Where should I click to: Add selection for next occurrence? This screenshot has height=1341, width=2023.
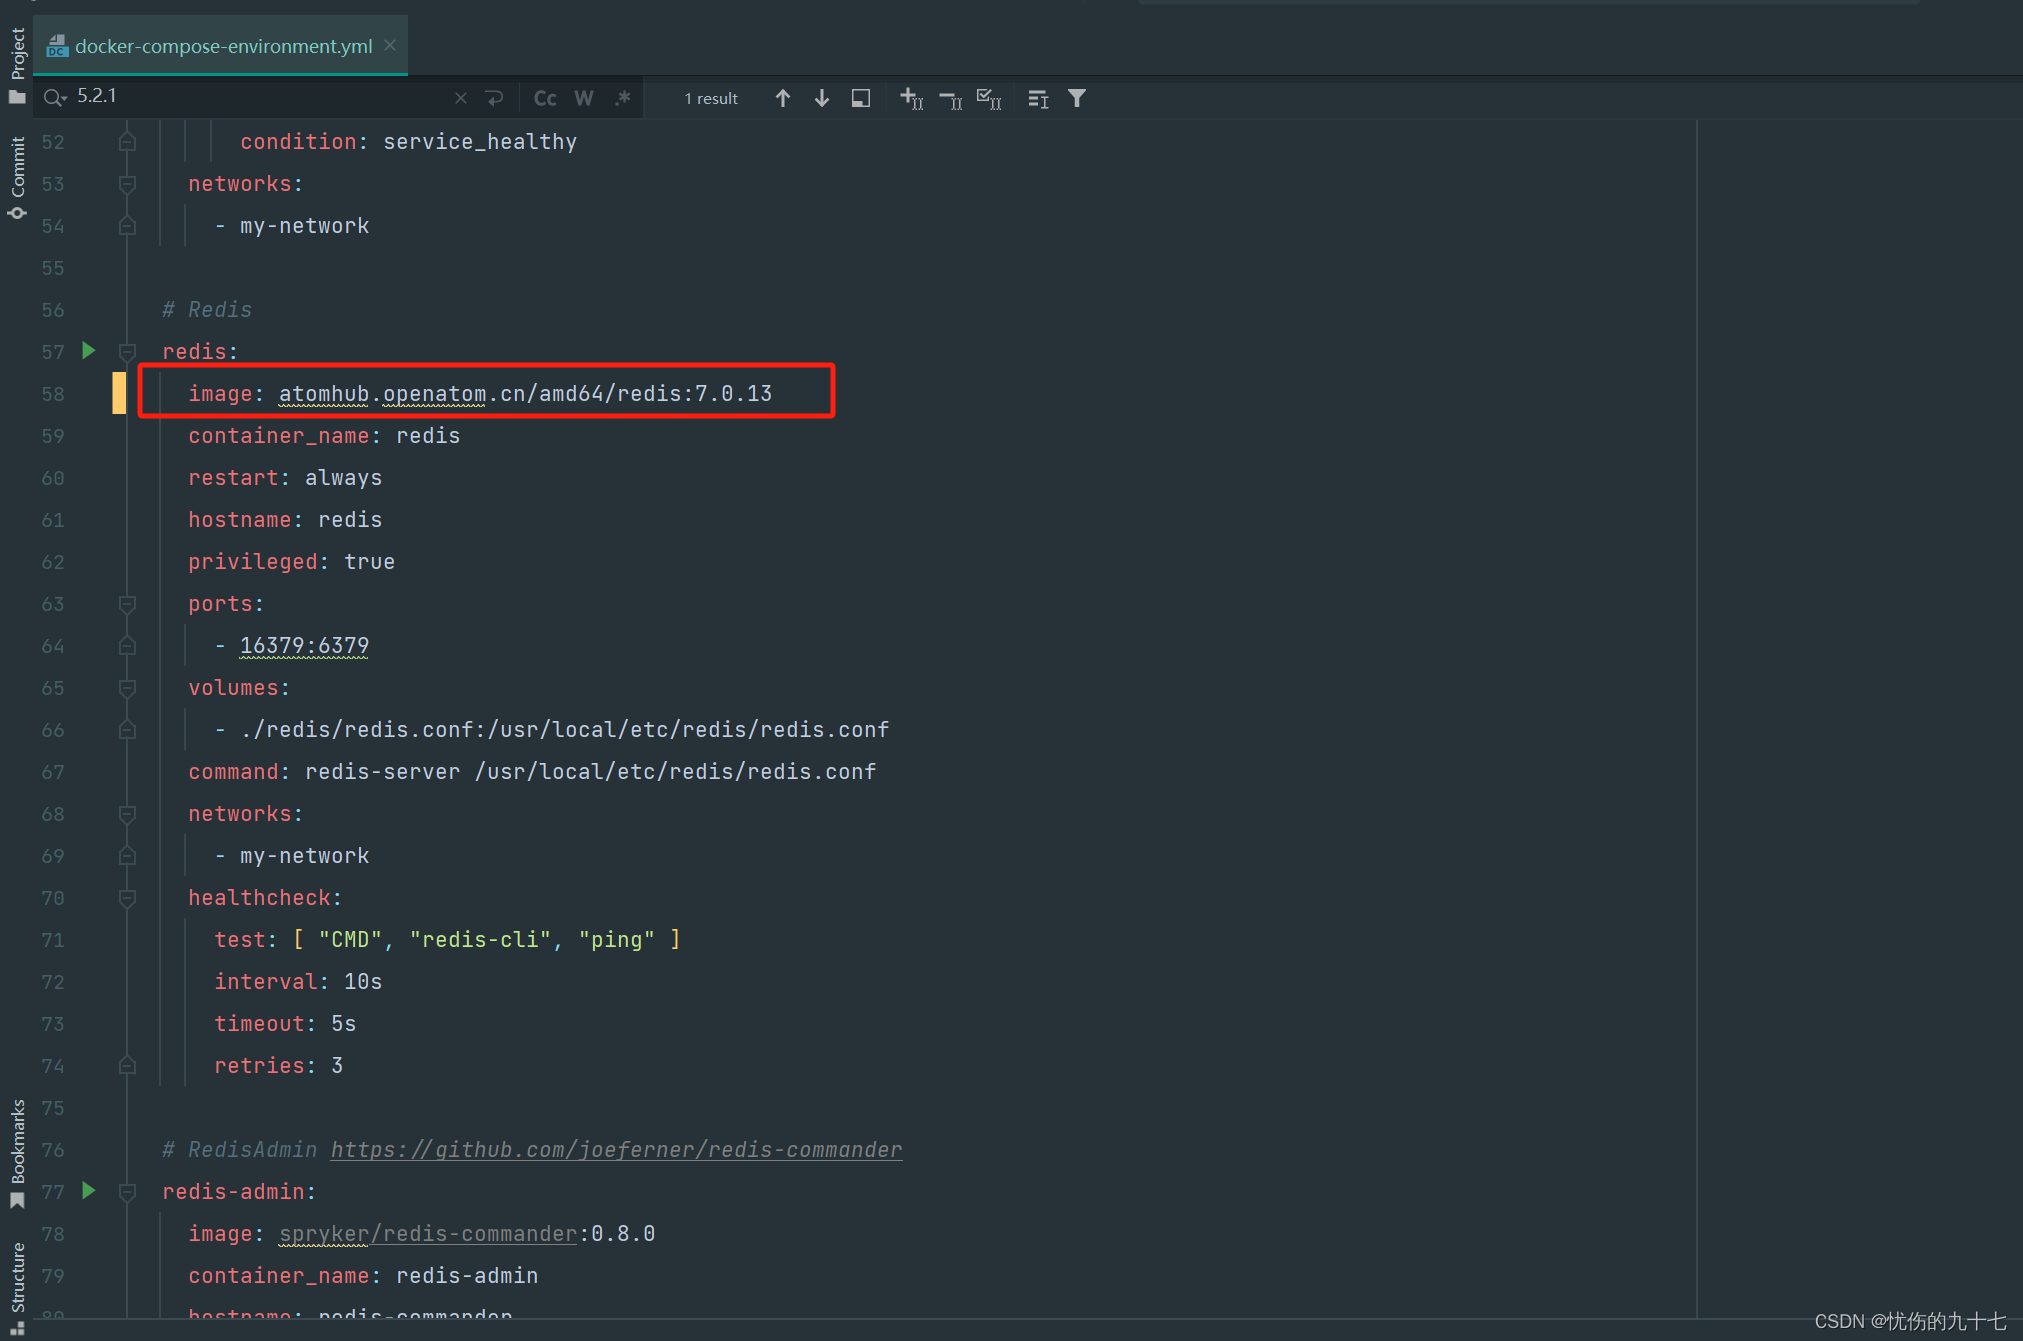(x=910, y=98)
